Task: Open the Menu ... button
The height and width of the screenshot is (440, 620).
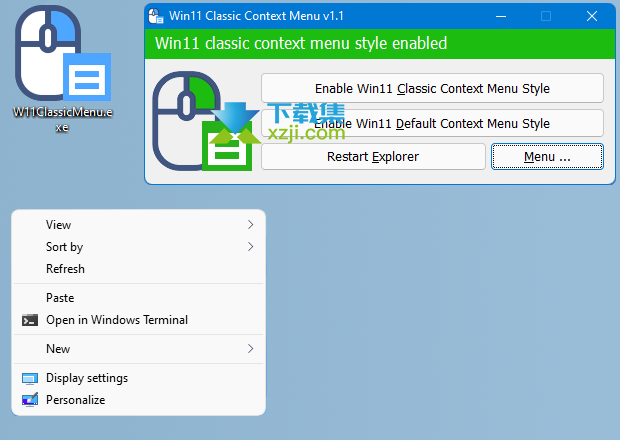Action: pyautogui.click(x=547, y=157)
